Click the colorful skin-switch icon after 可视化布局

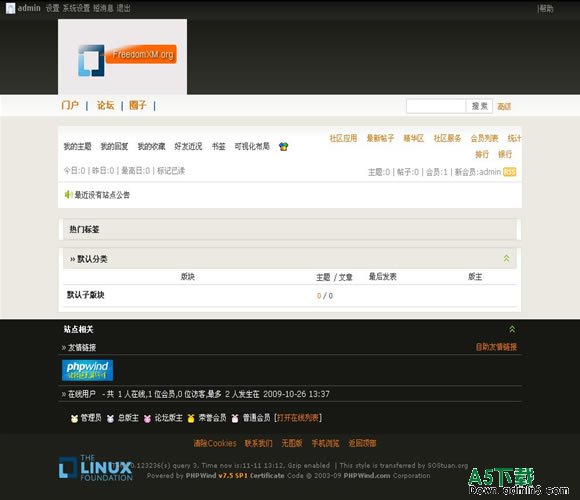tap(283, 147)
